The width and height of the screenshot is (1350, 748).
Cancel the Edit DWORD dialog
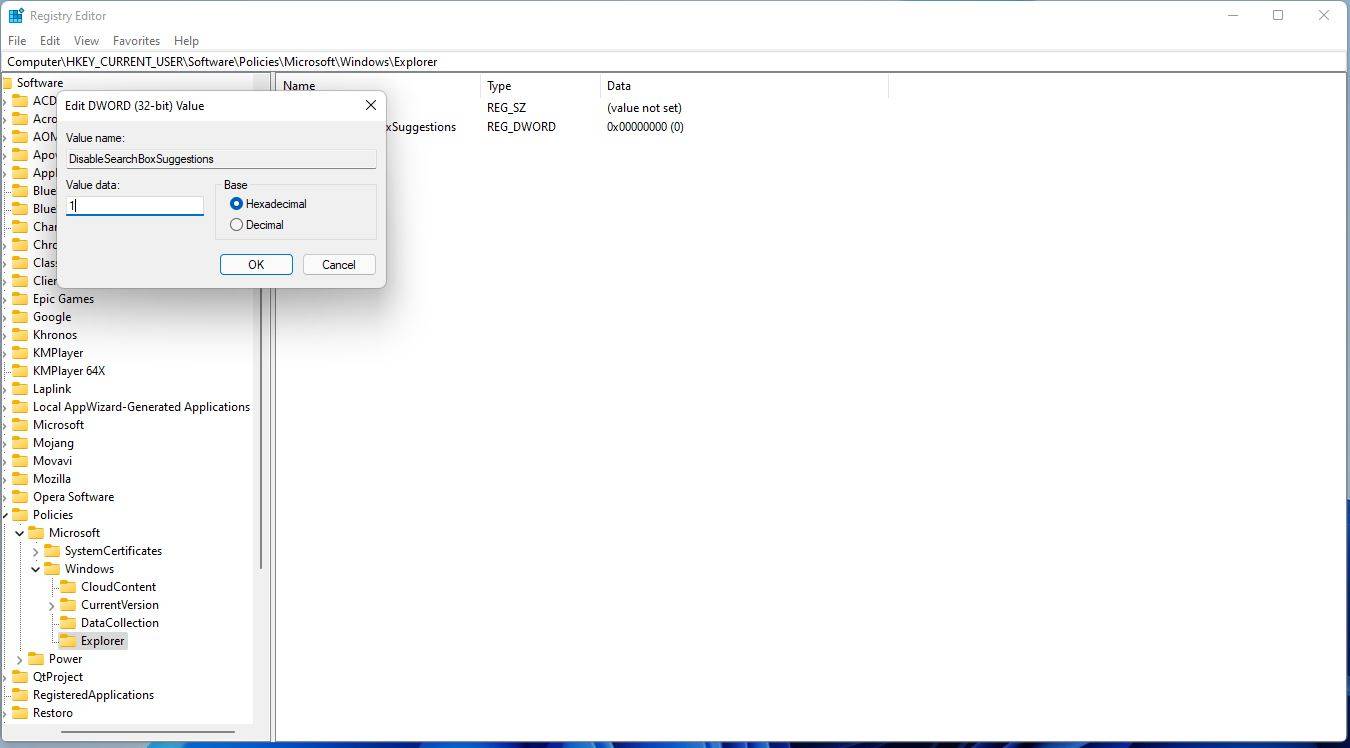point(338,264)
